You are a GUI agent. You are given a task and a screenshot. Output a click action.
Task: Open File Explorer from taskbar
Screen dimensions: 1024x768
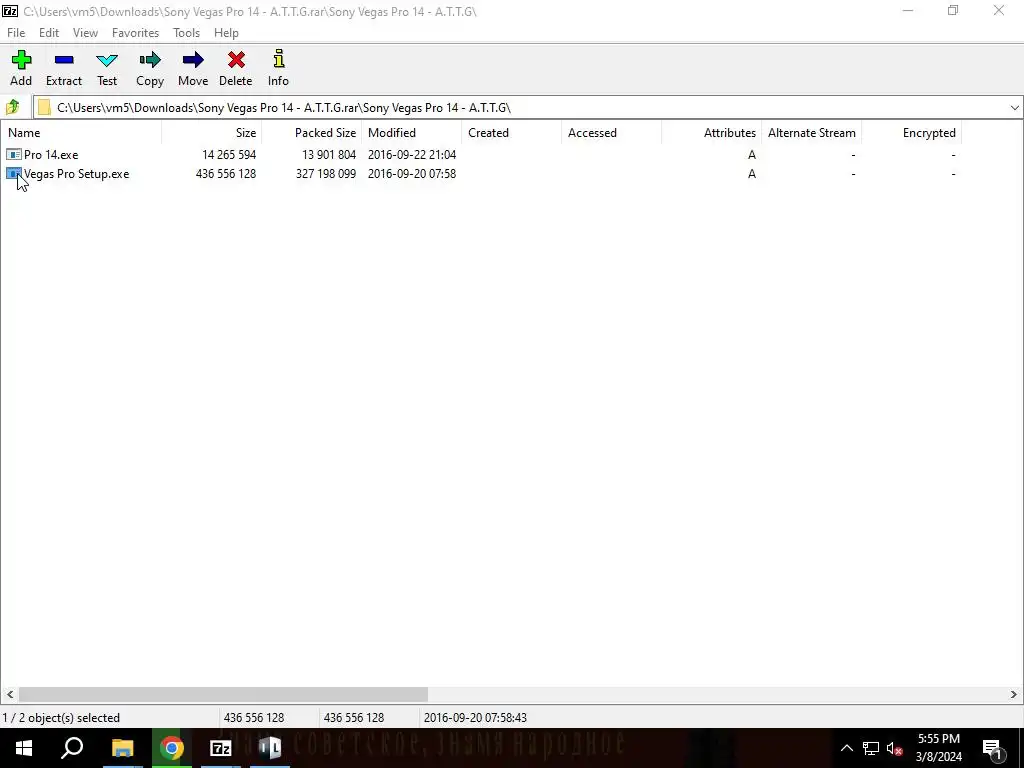click(122, 748)
